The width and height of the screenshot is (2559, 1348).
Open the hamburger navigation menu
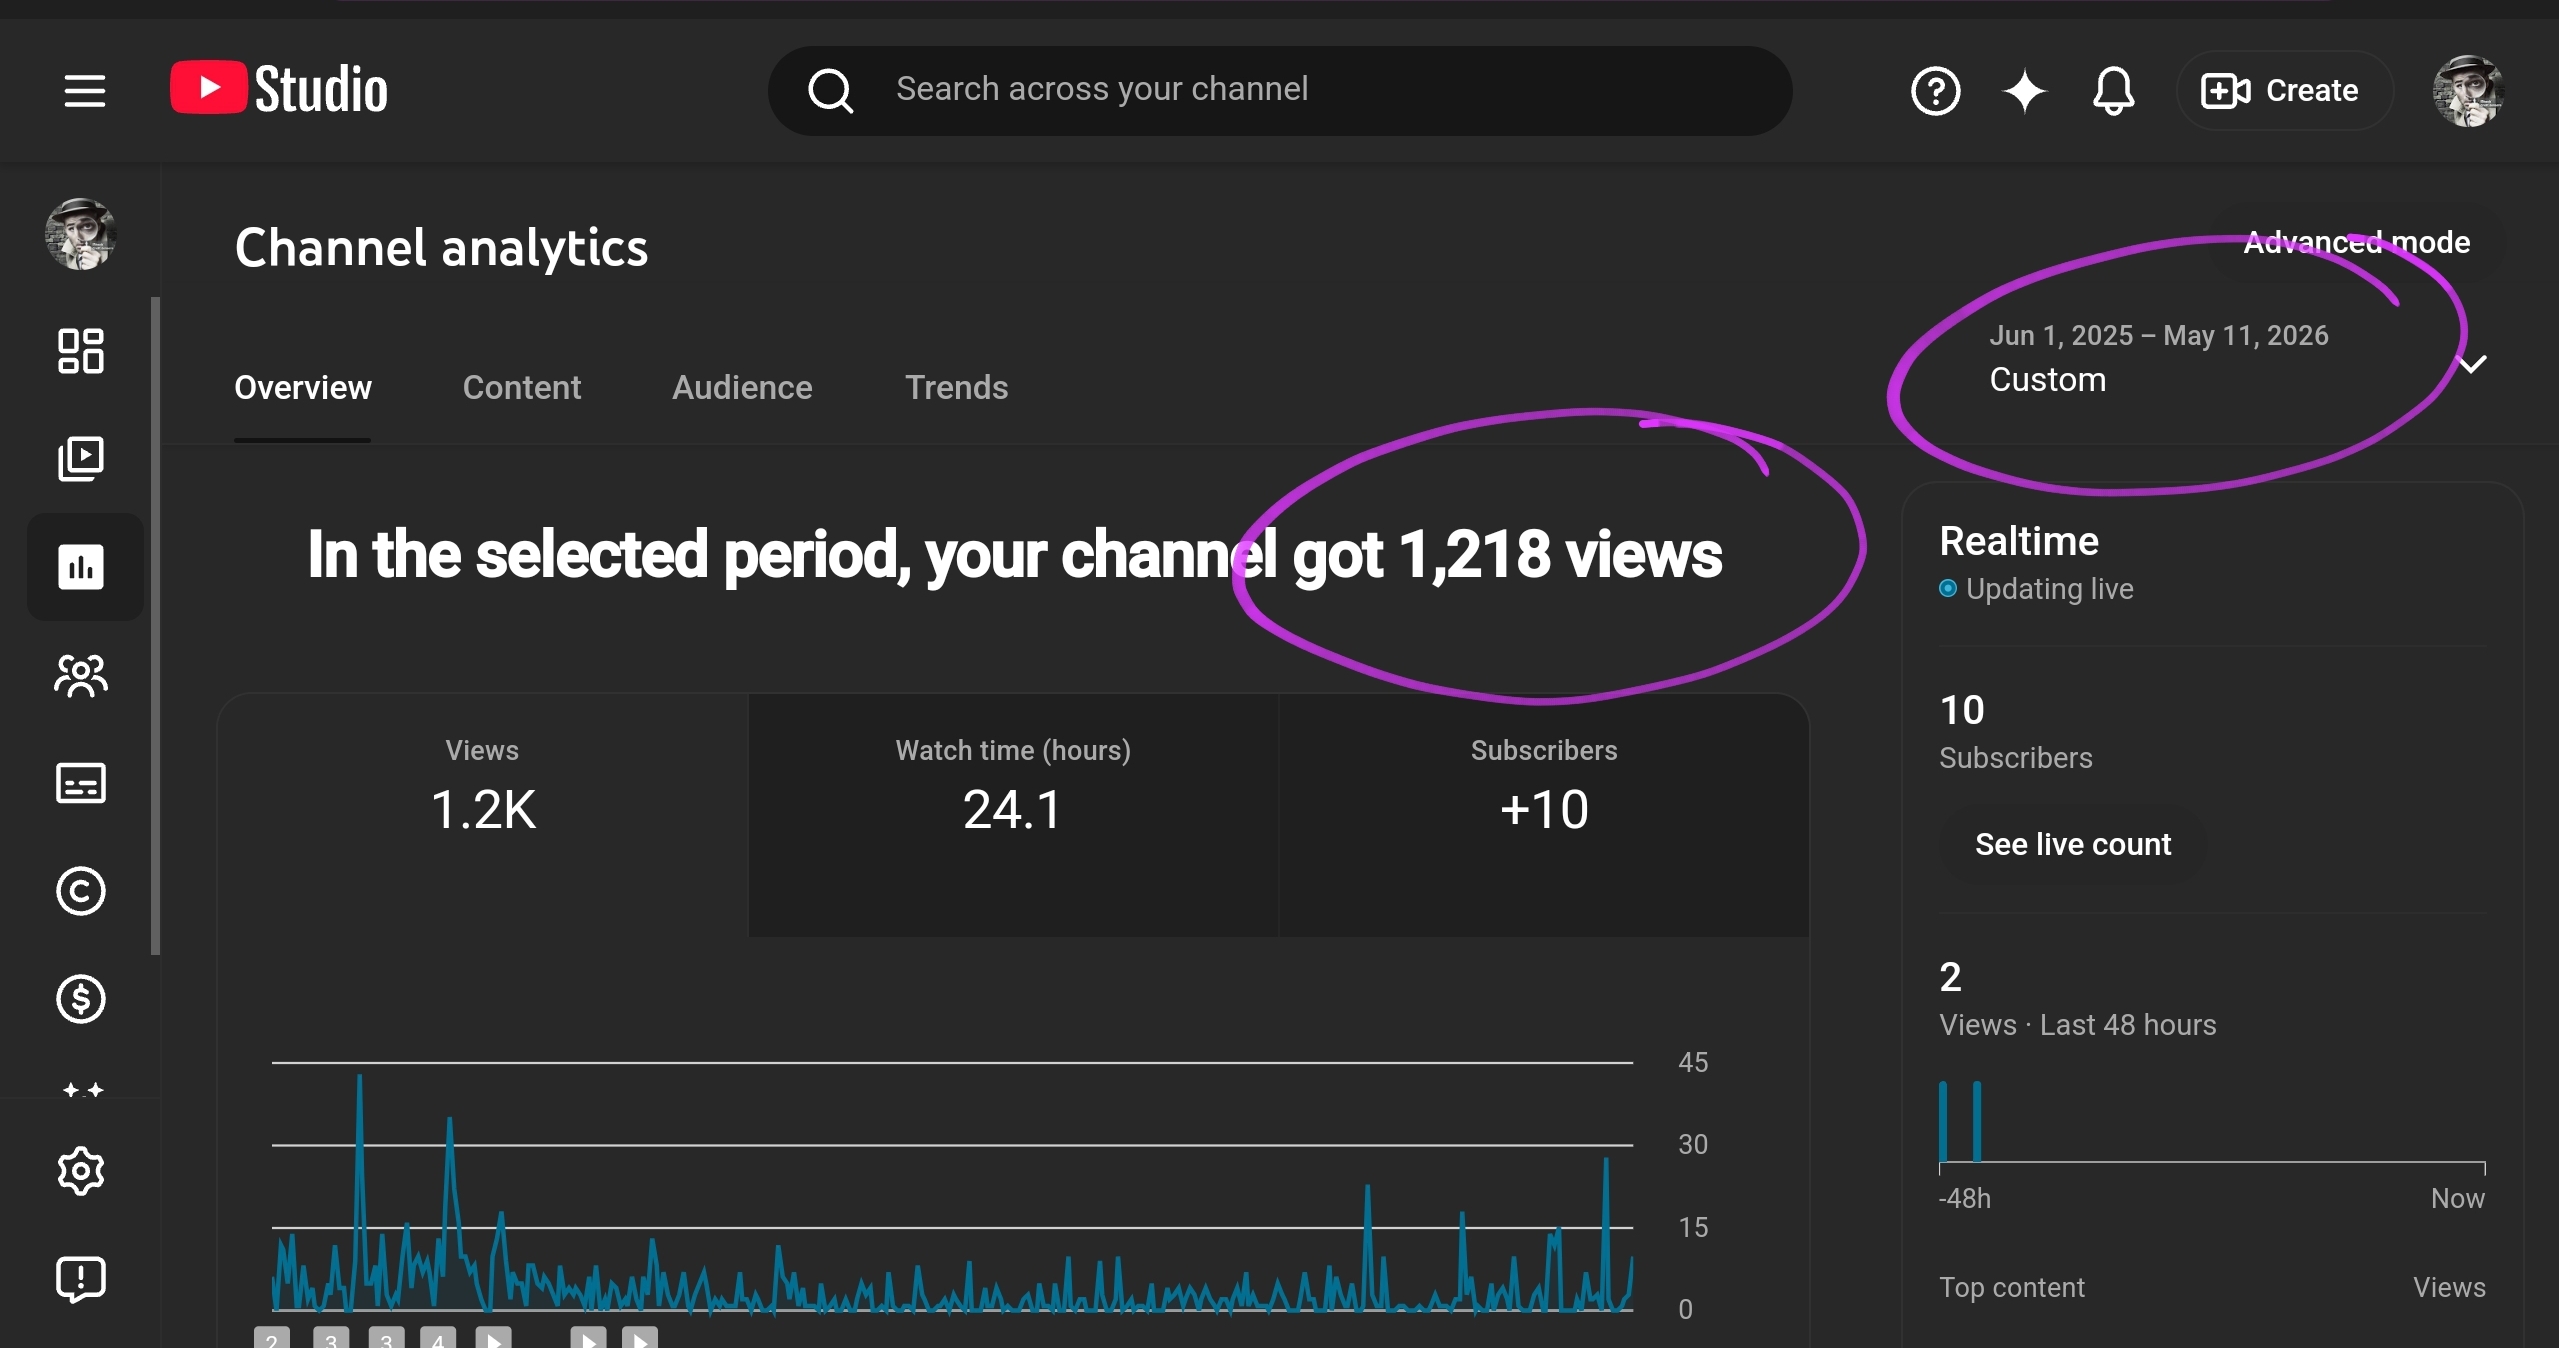[84, 91]
